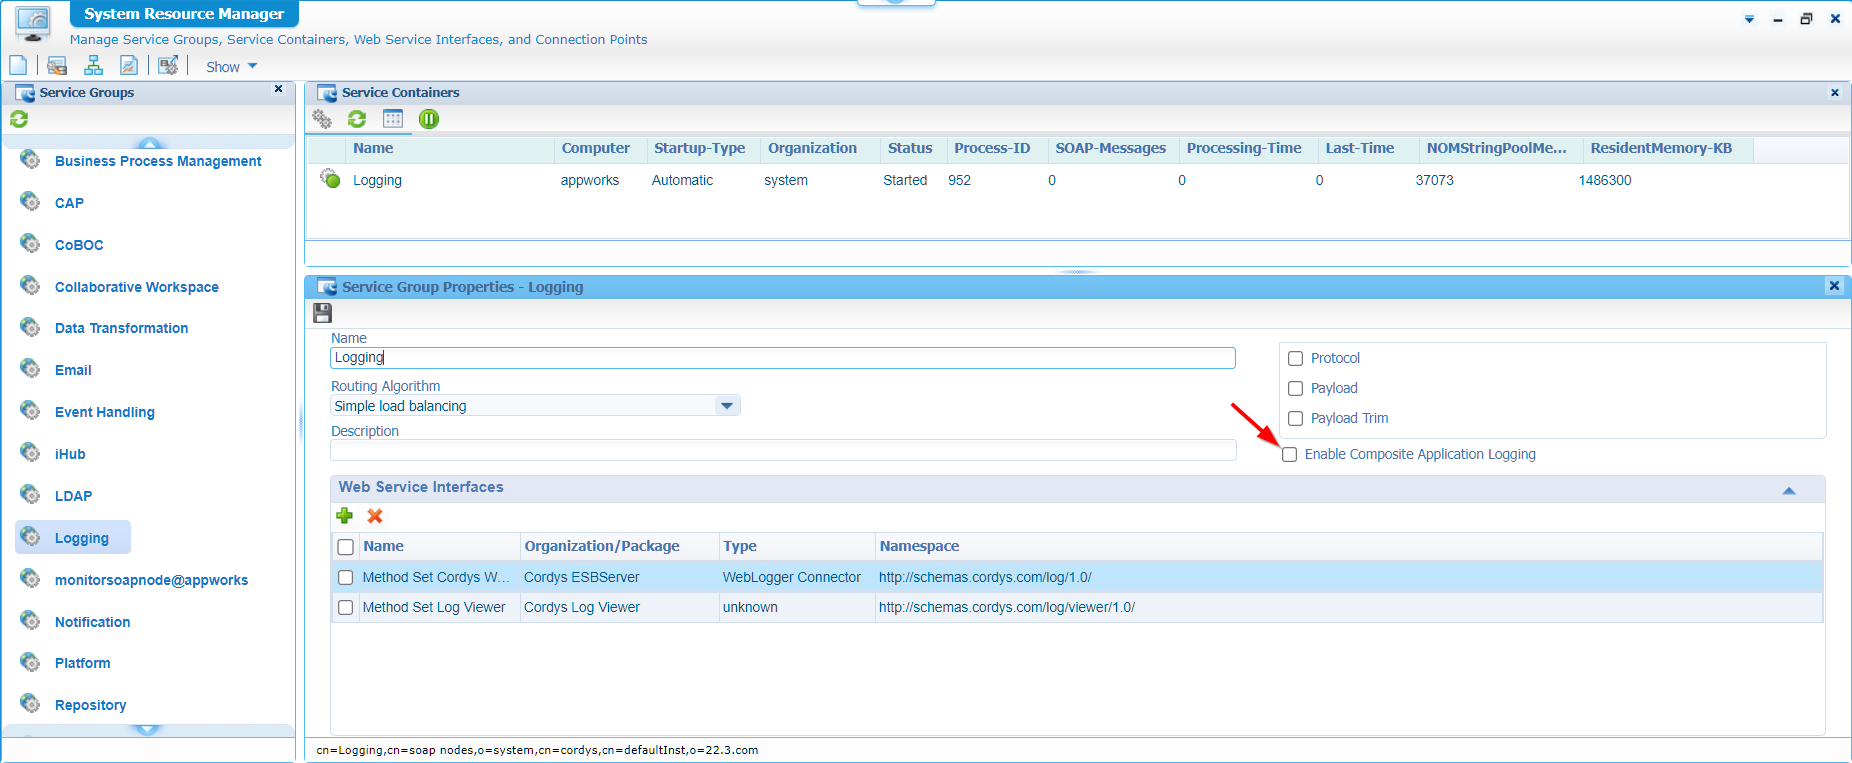This screenshot has width=1852, height=763.
Task: Sort containers by the Startup-Type column
Action: pos(700,148)
